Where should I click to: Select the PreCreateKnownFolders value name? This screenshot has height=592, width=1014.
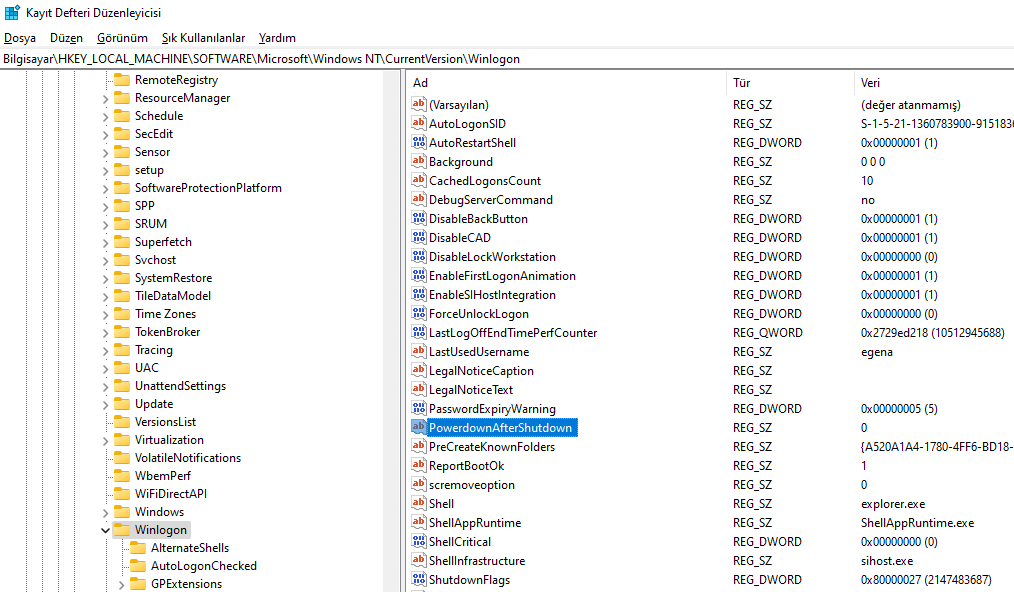pyautogui.click(x=491, y=446)
